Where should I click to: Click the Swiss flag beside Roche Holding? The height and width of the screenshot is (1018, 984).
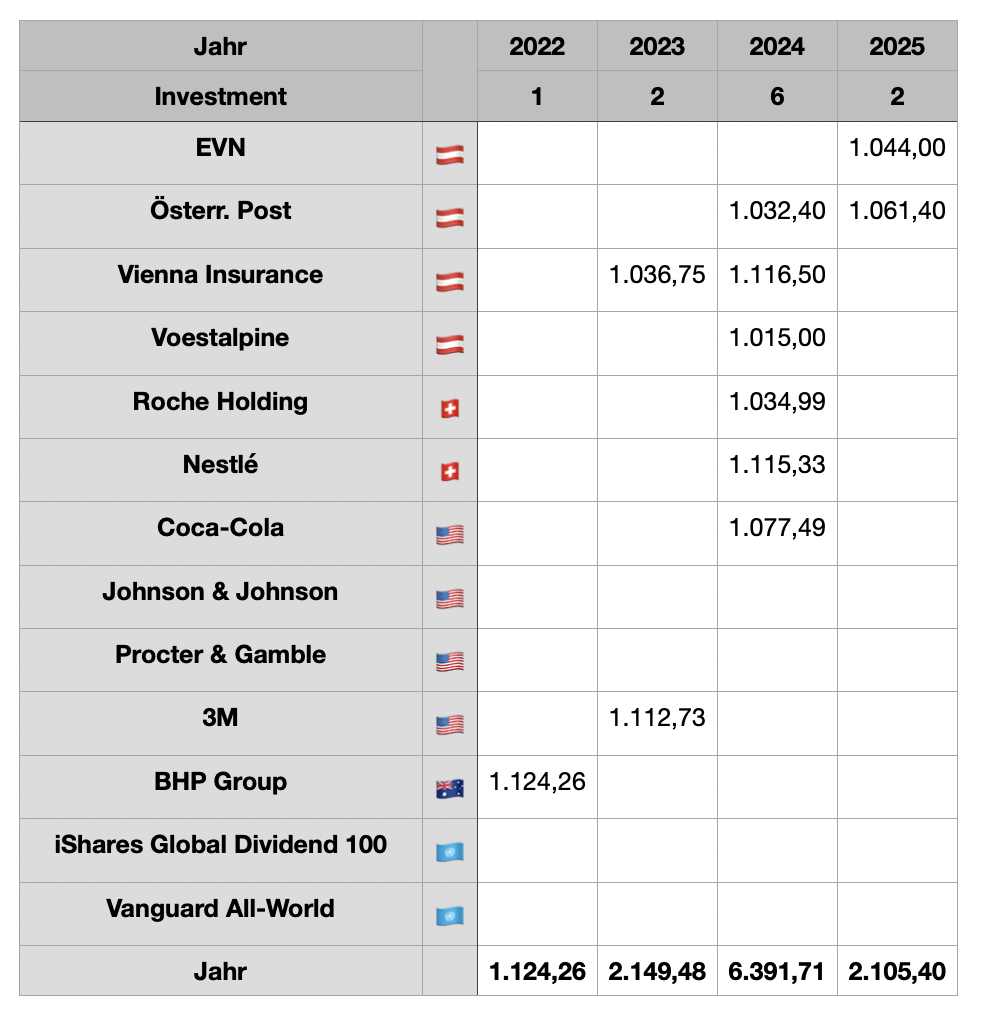pyautogui.click(x=449, y=409)
